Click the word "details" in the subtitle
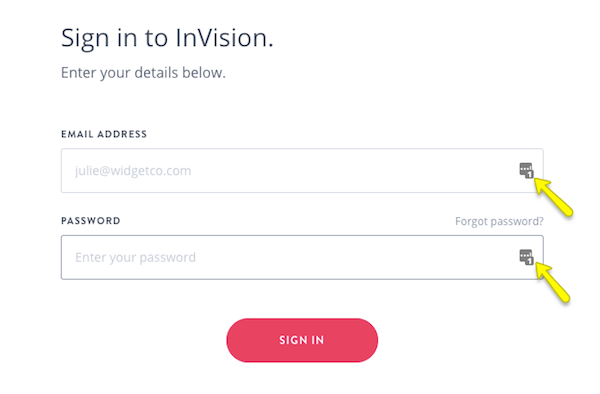The width and height of the screenshot is (600, 394). (x=156, y=72)
